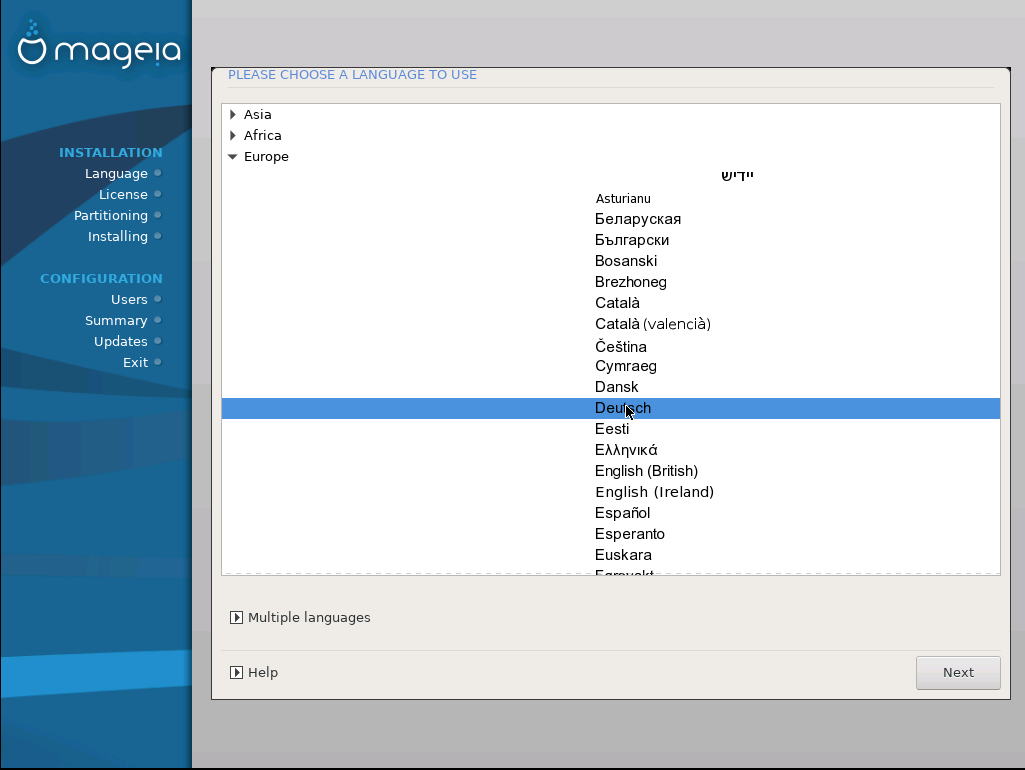The height and width of the screenshot is (770, 1025).
Task: Select Esperanto in the list
Action: pyautogui.click(x=629, y=534)
